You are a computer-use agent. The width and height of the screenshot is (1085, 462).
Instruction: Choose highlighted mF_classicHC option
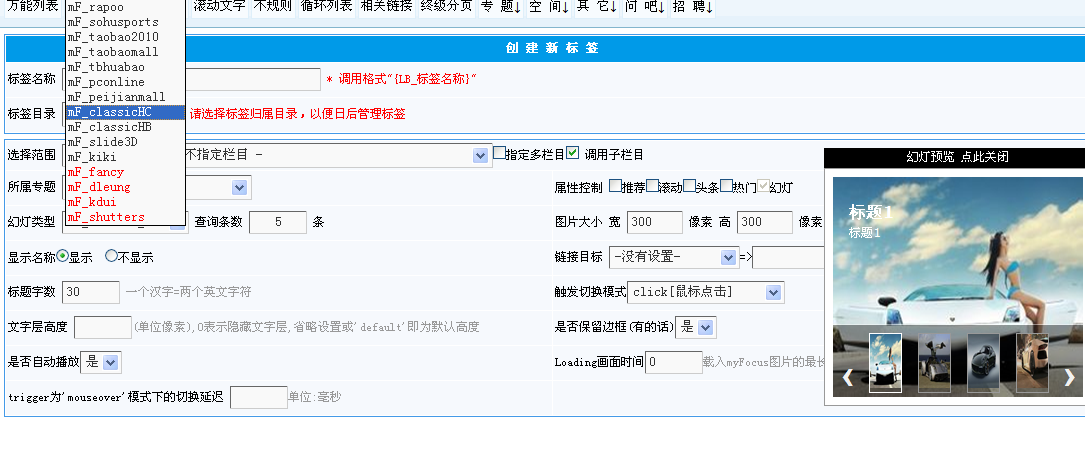125,112
